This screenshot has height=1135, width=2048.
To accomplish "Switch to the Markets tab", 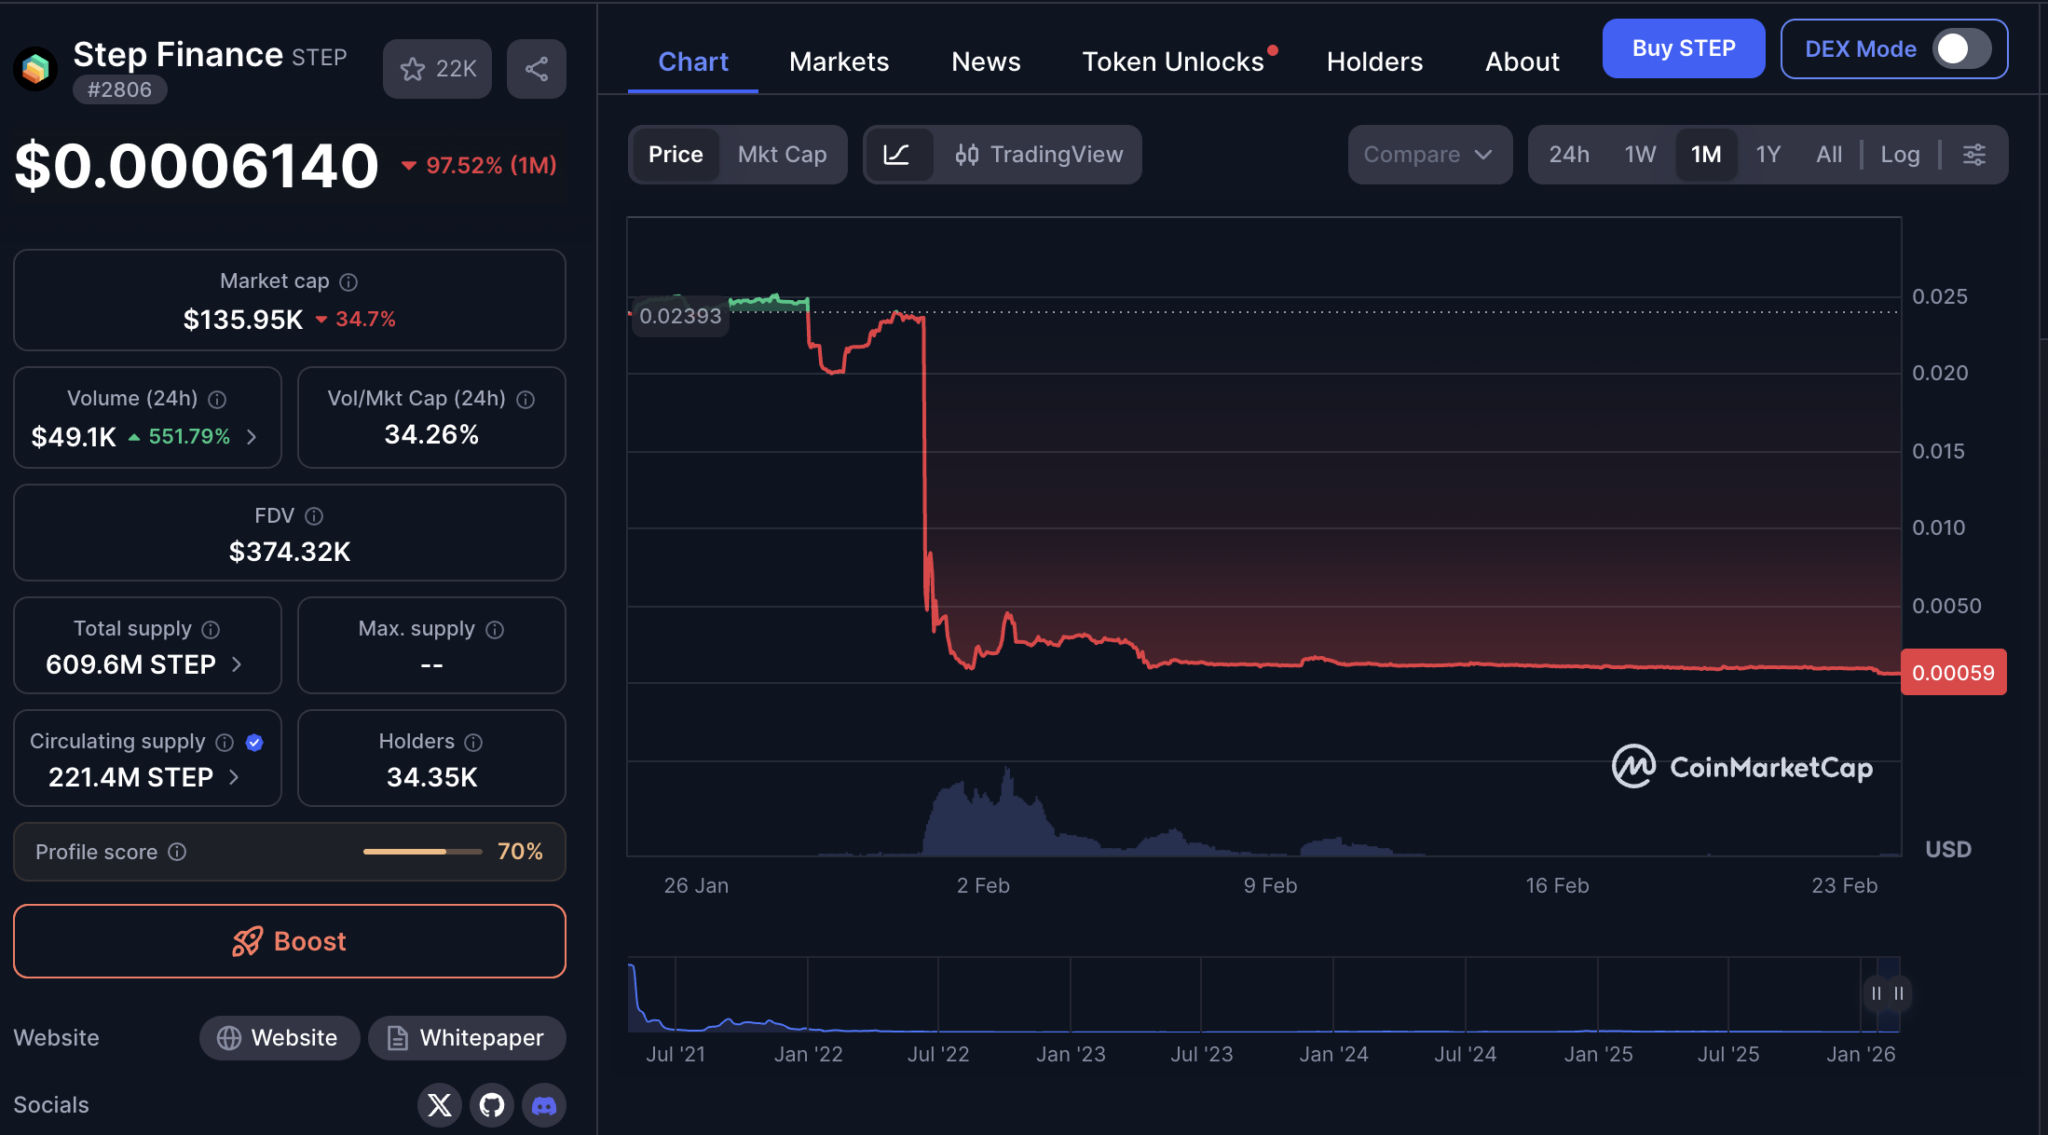I will [x=838, y=62].
